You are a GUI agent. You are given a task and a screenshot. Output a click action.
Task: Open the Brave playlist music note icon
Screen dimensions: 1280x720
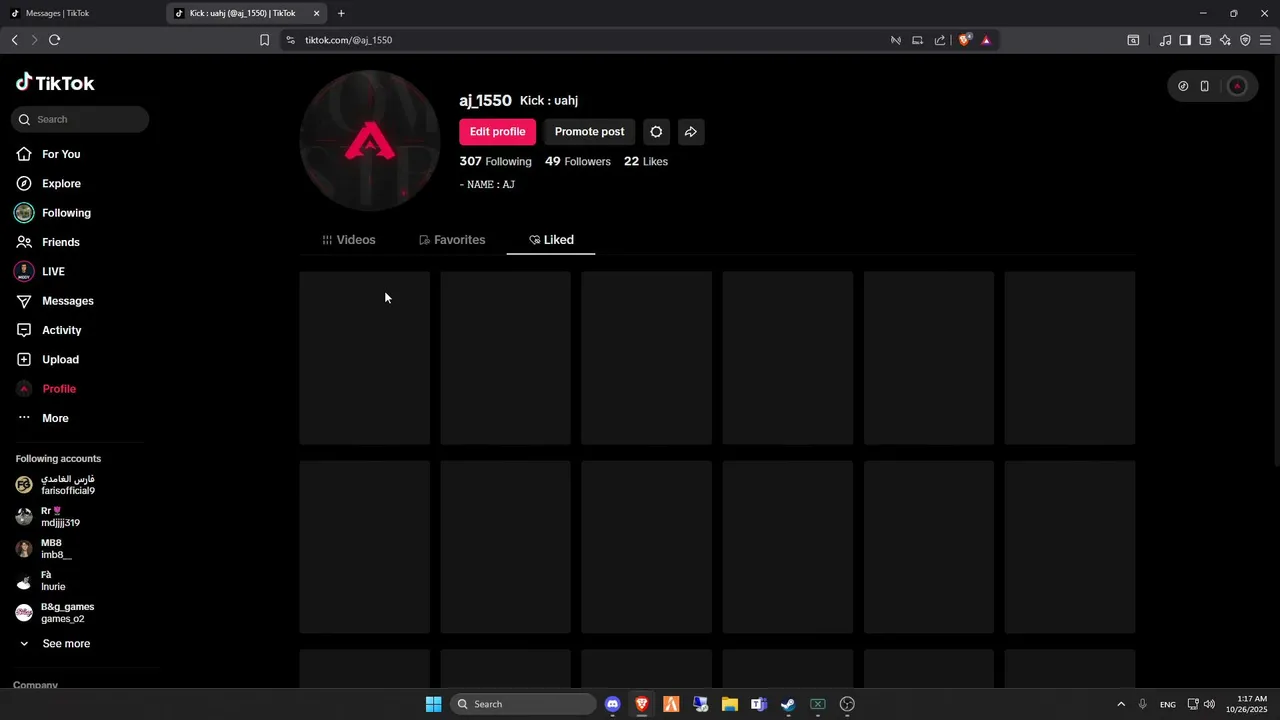tap(1165, 40)
